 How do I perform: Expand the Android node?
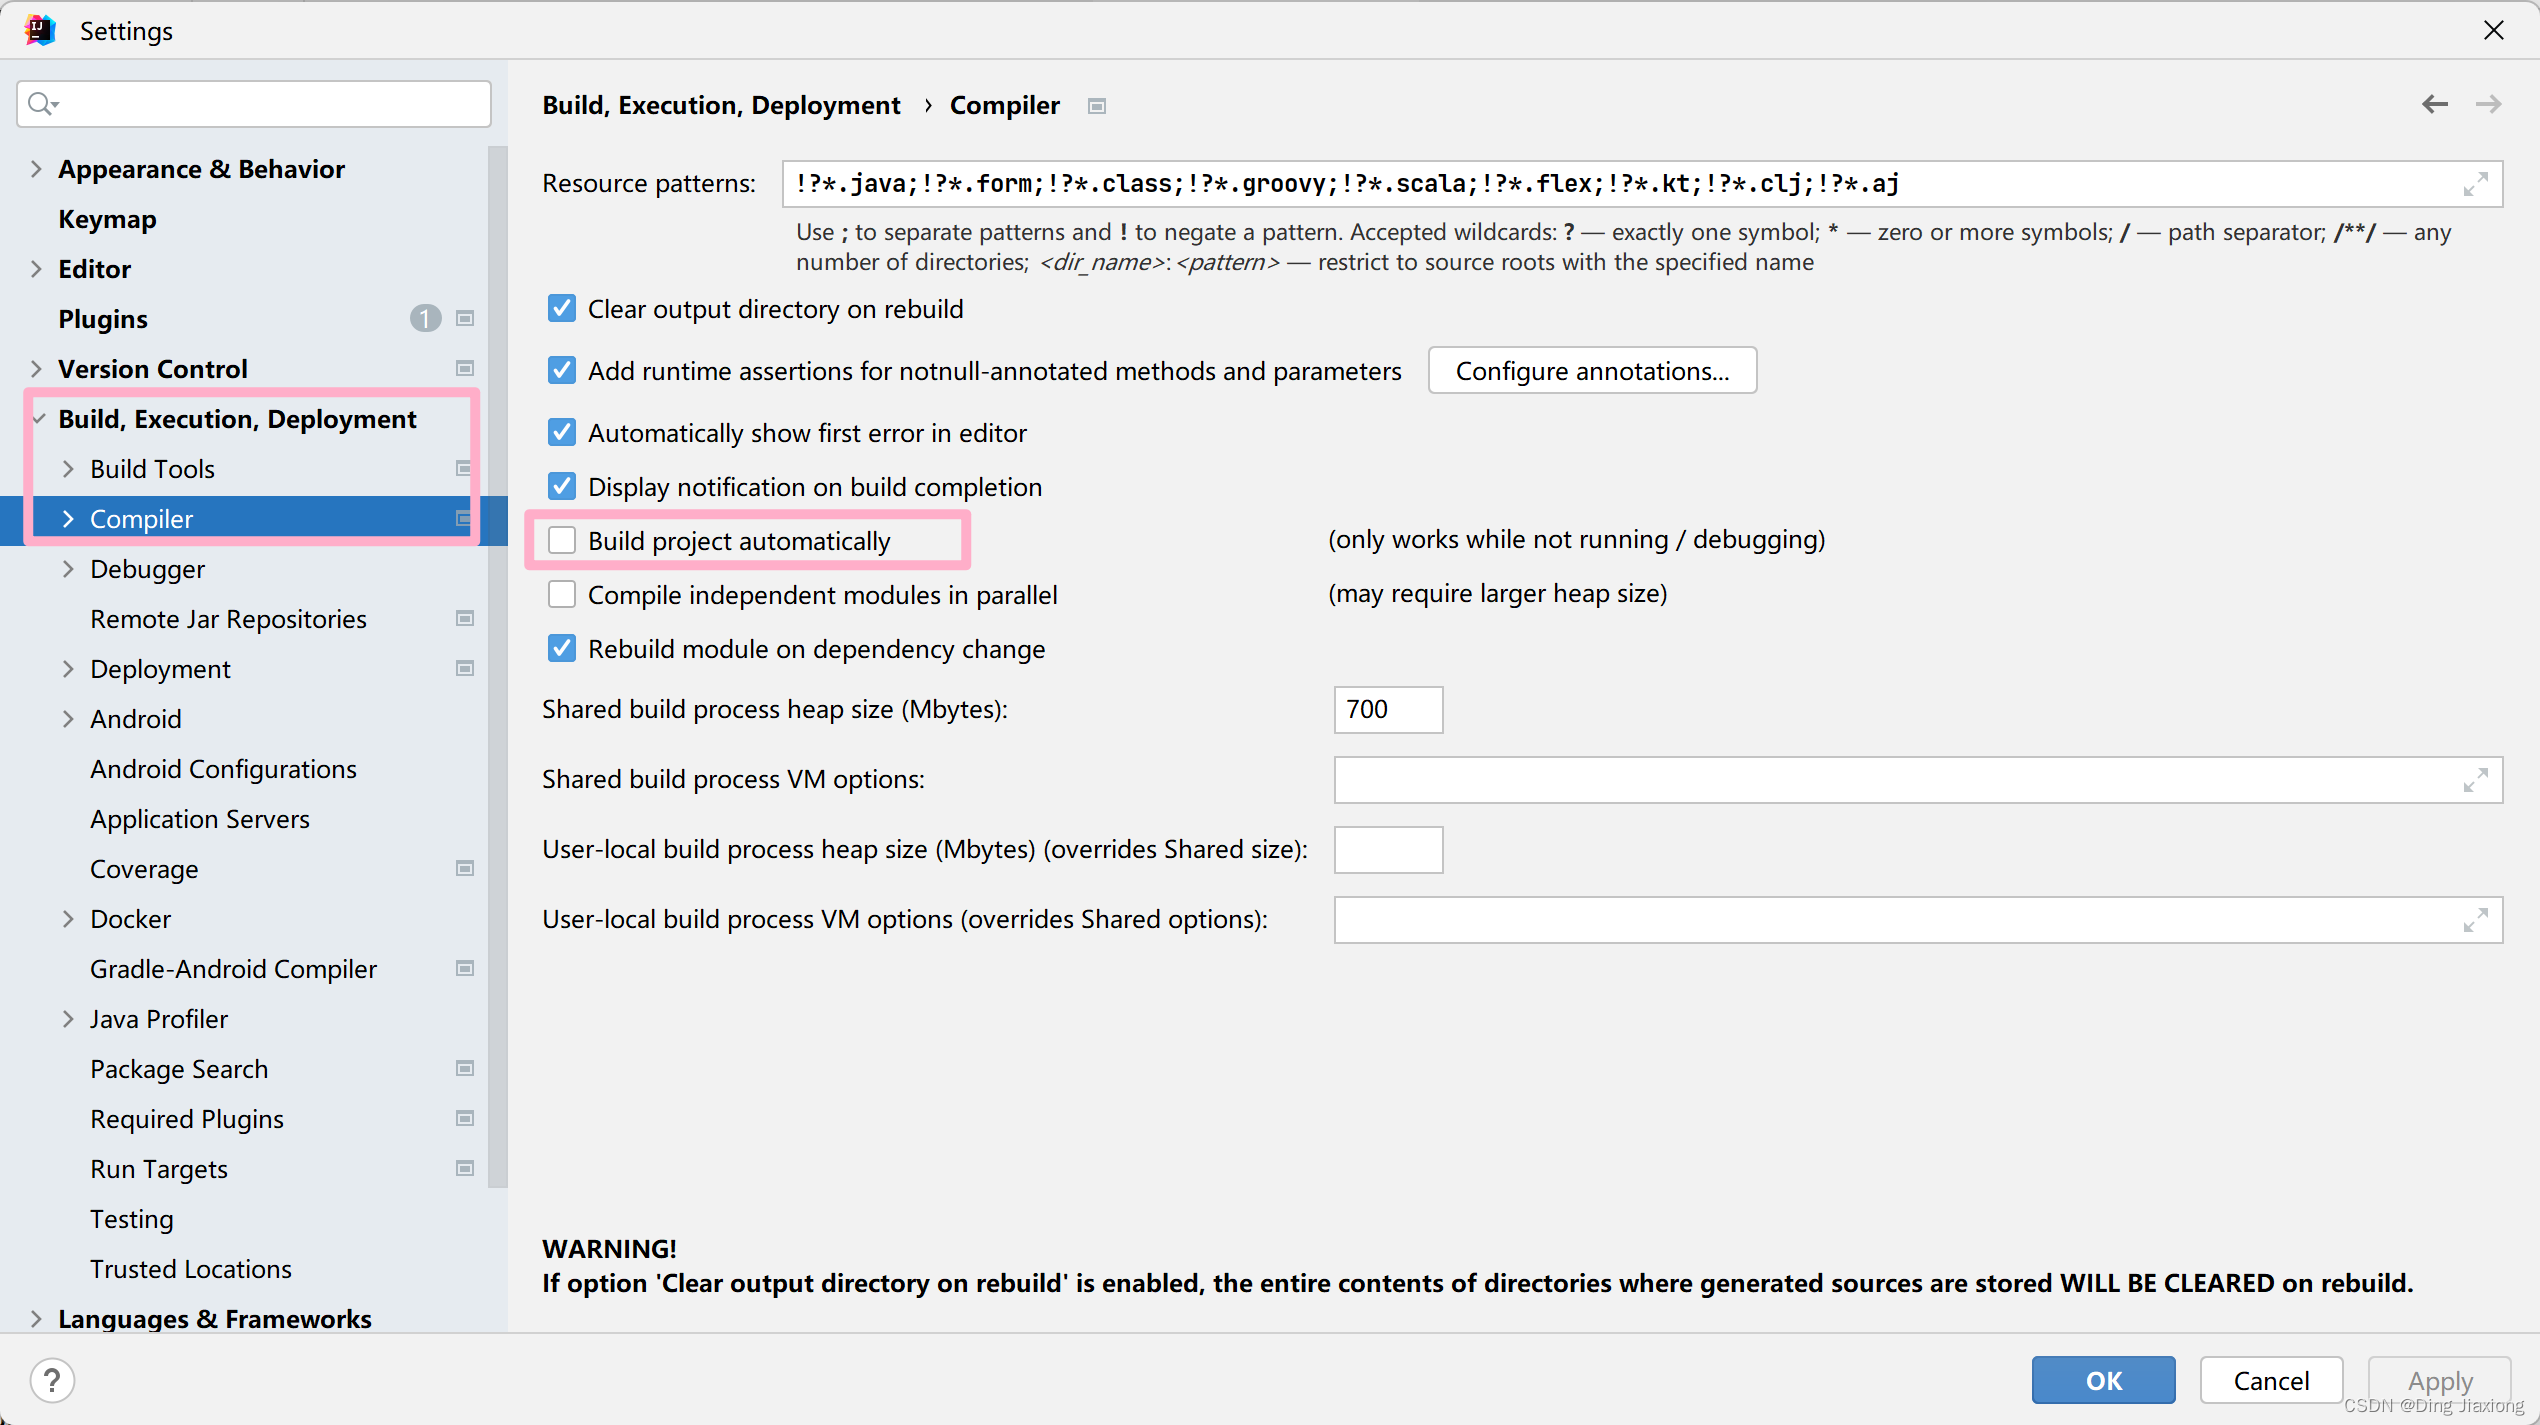point(68,719)
